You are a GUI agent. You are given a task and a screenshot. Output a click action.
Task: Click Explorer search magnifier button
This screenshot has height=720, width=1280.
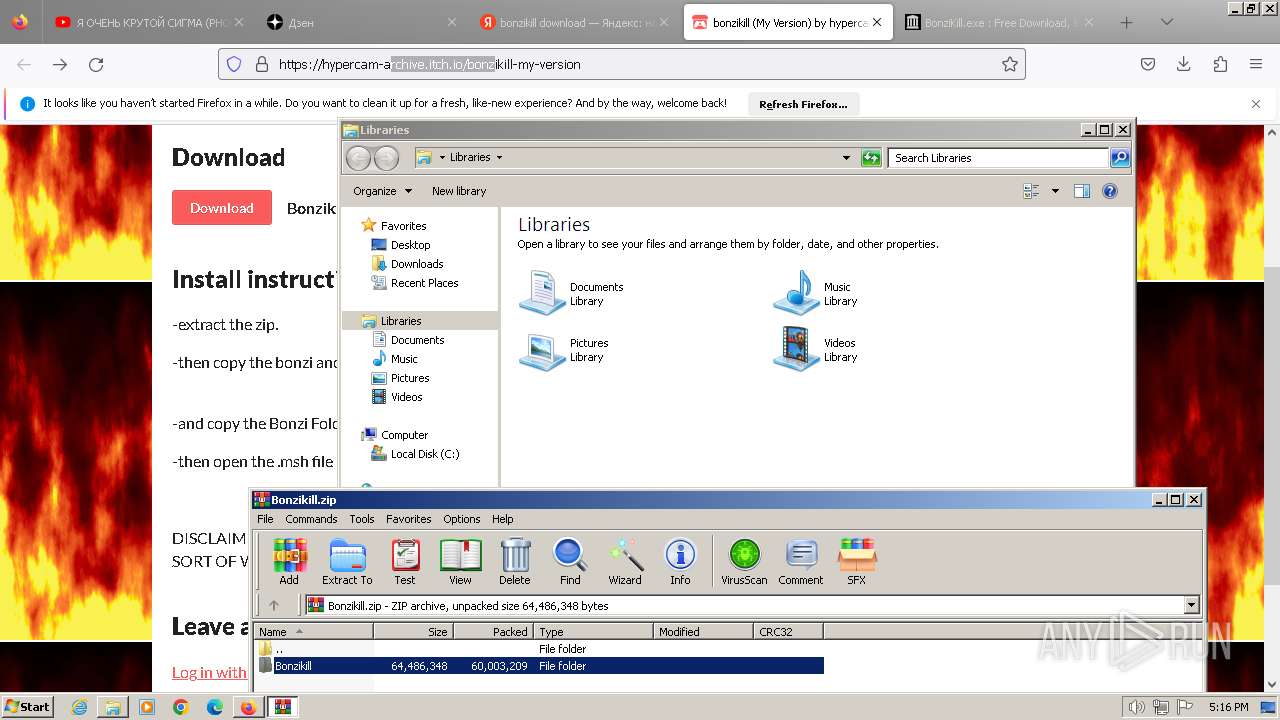pos(1120,158)
